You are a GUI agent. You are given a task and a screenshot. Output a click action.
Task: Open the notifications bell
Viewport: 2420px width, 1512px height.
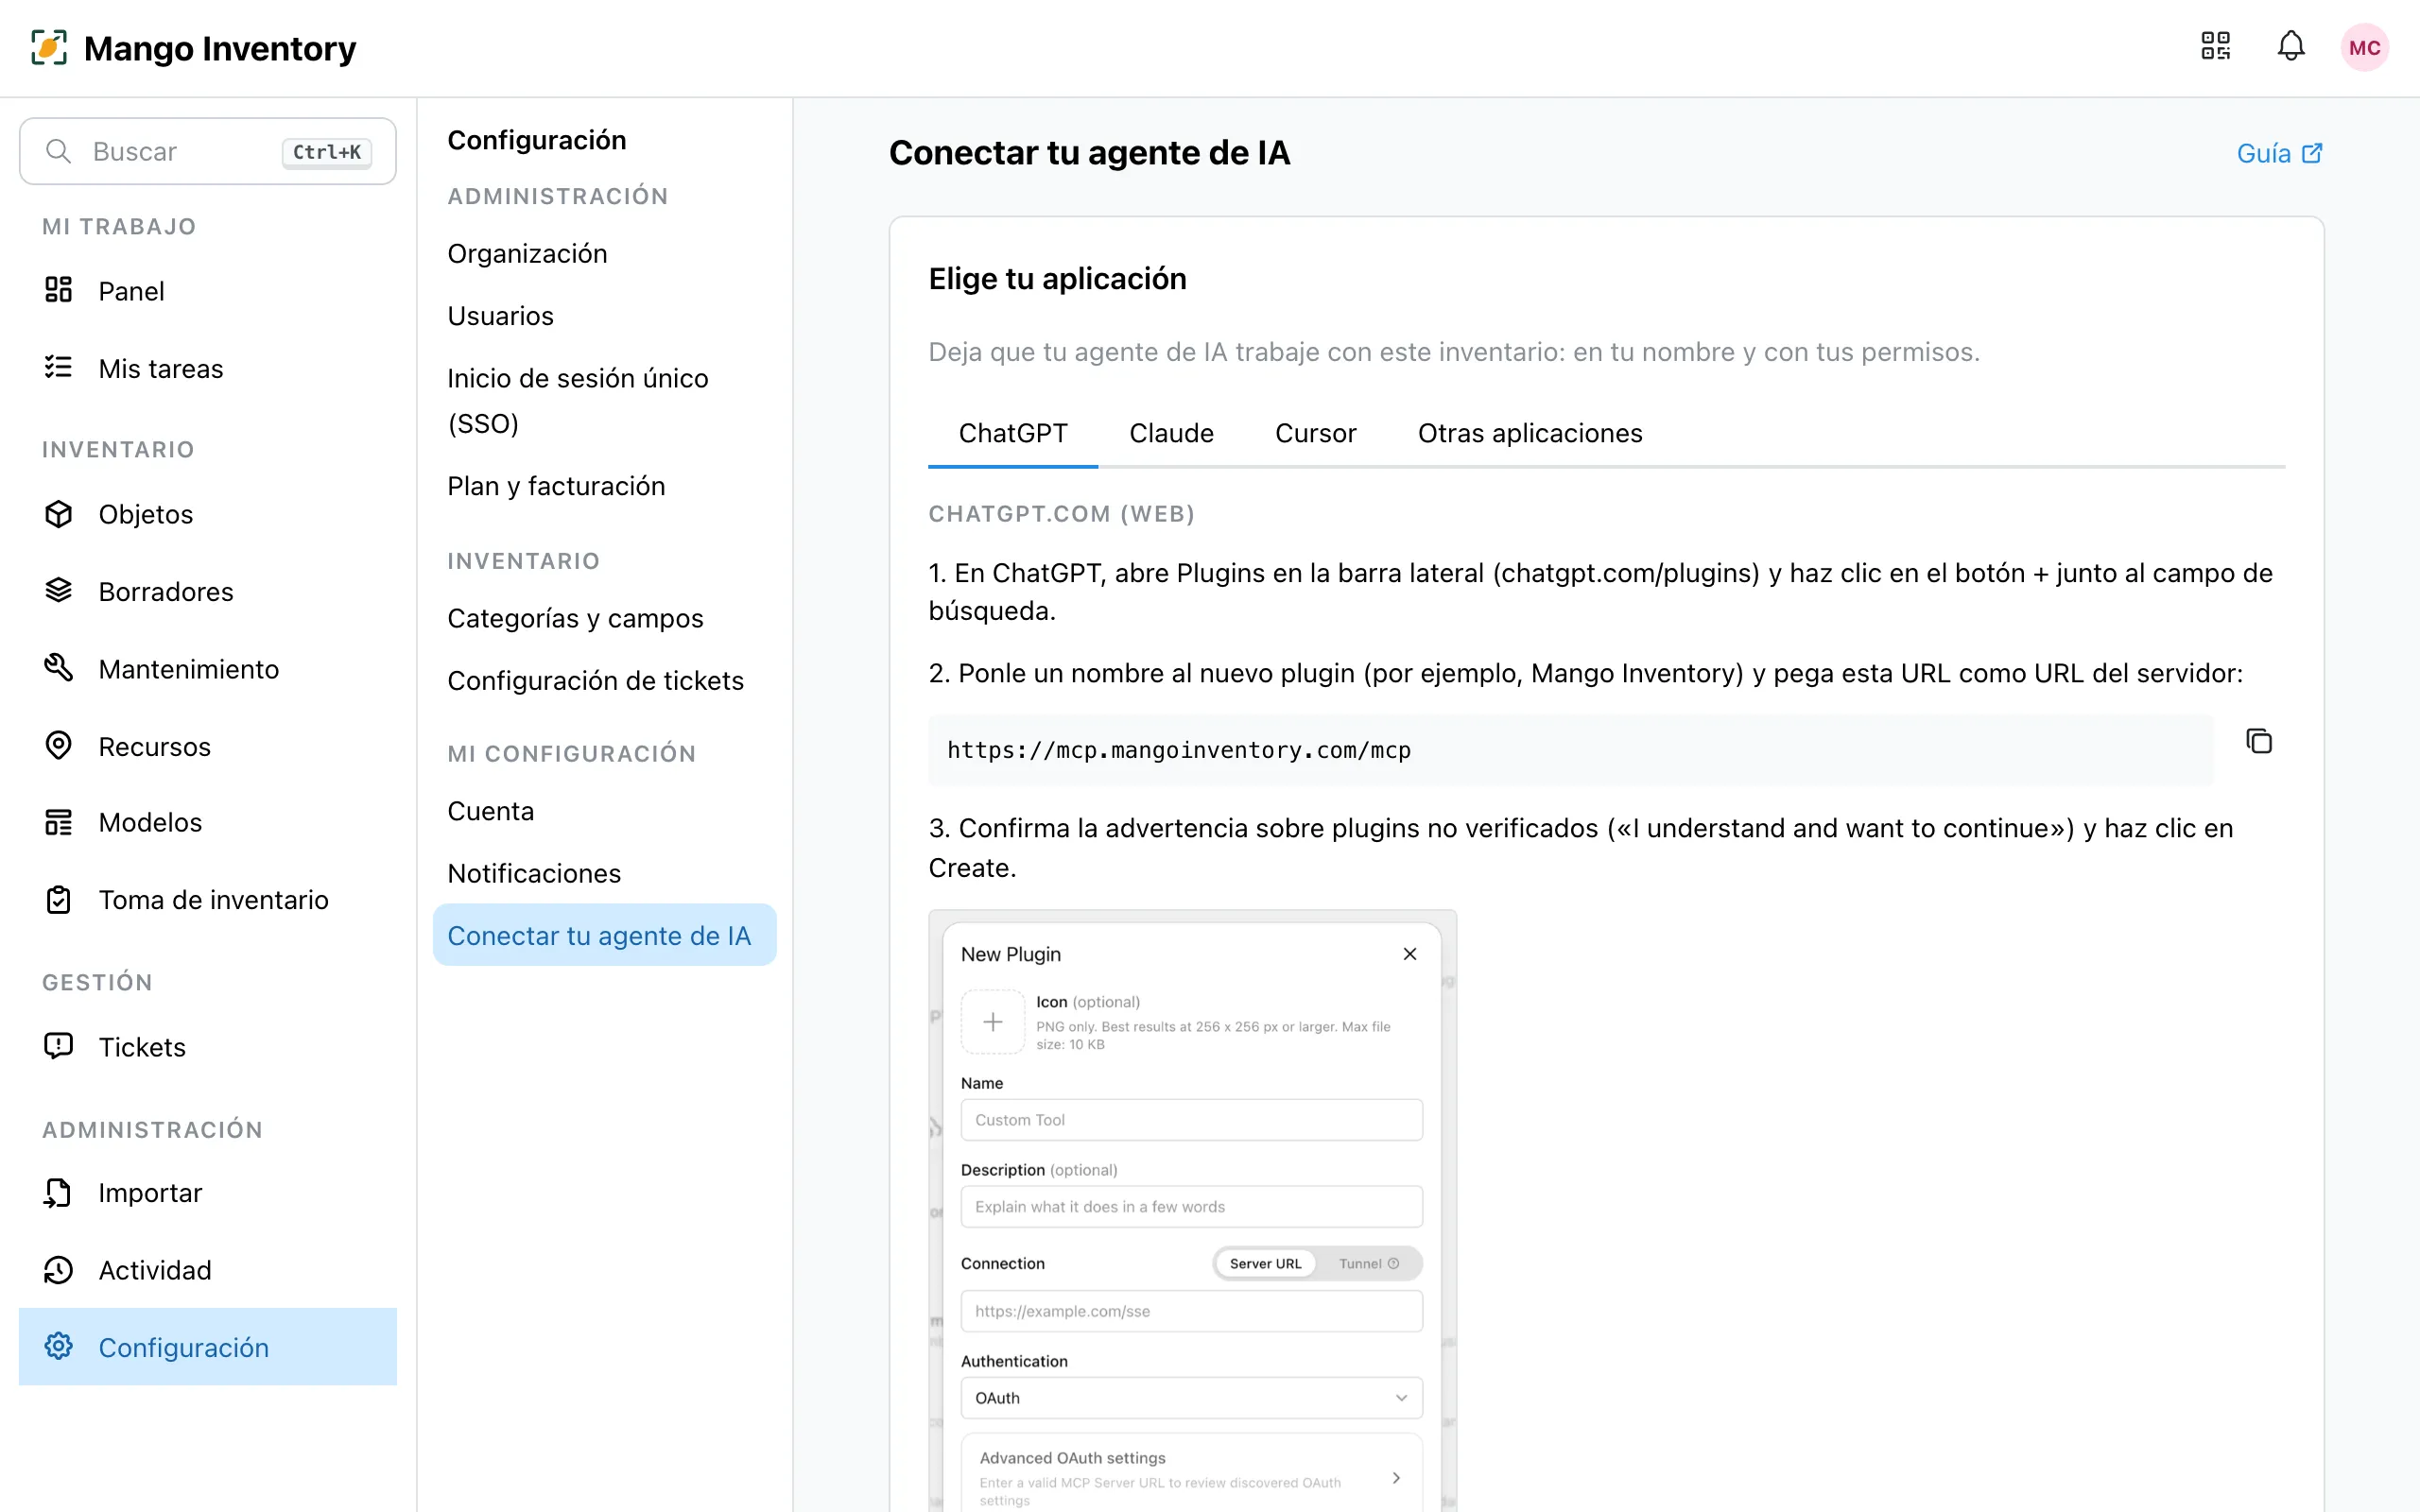(x=2290, y=46)
